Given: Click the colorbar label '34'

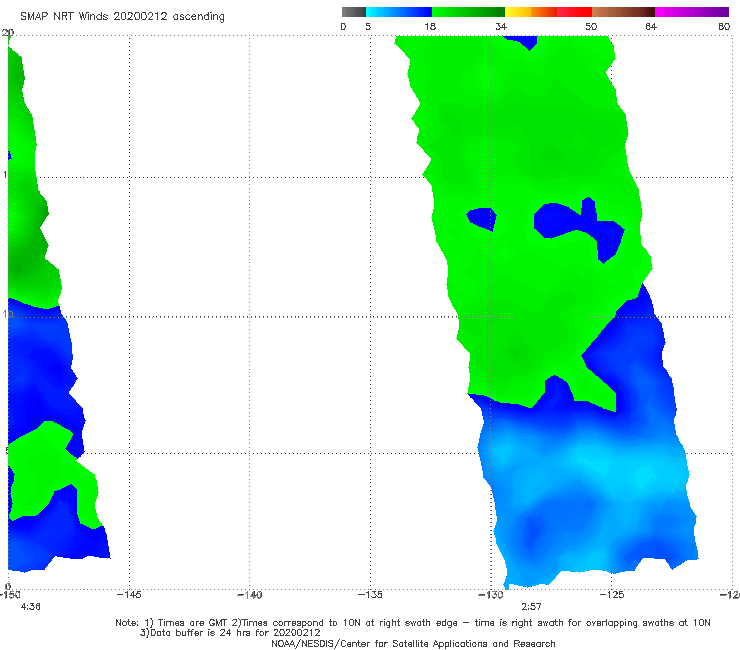Looking at the screenshot, I should pos(501,27).
